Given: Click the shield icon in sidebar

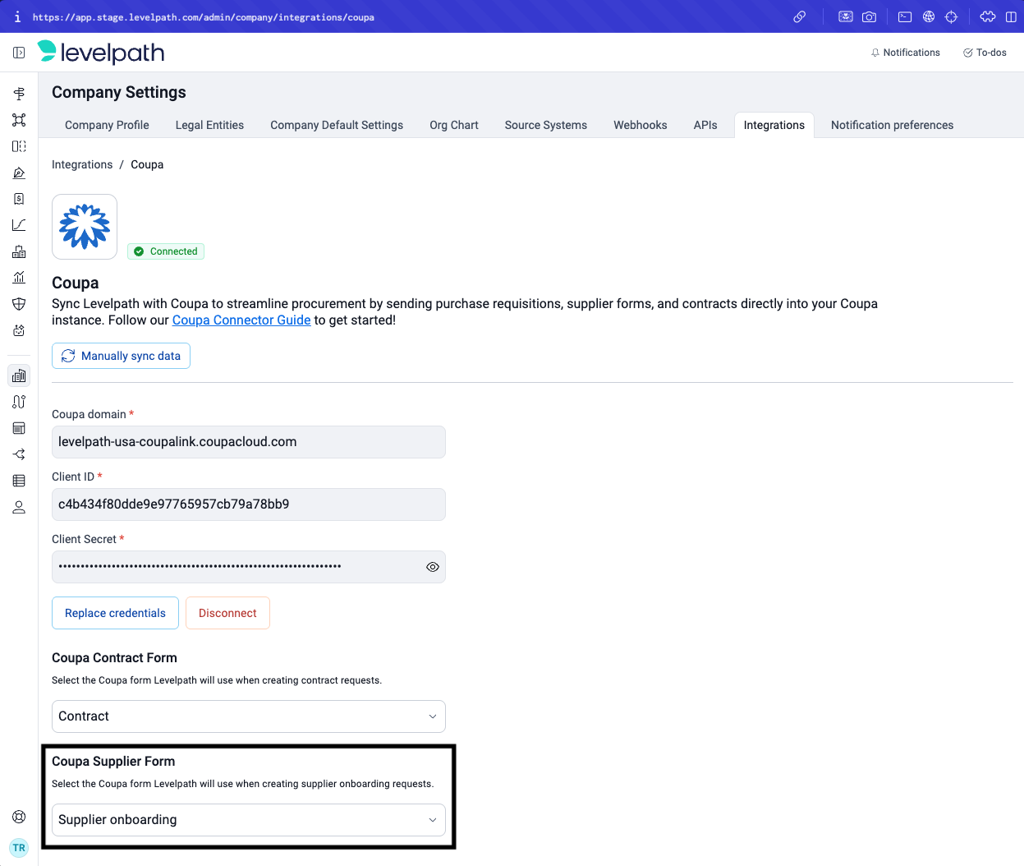Looking at the screenshot, I should pos(19,304).
